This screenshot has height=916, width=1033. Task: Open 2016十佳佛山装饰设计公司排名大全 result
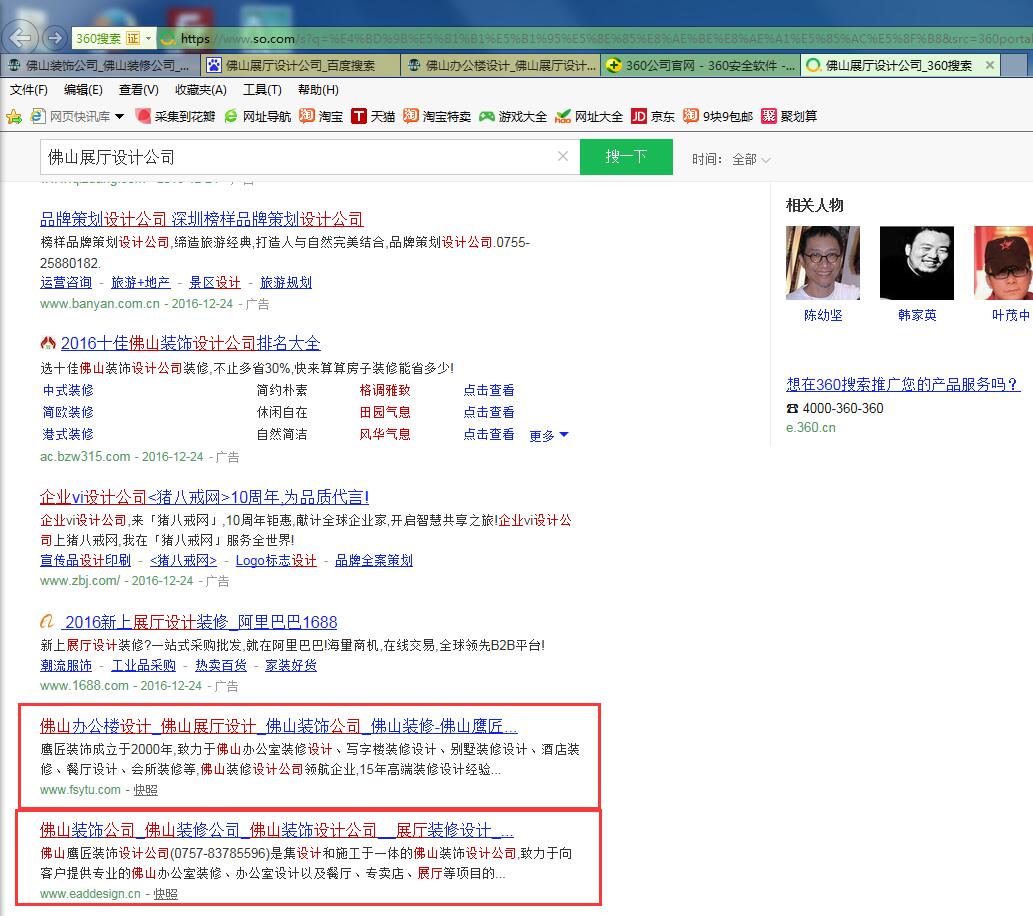190,343
